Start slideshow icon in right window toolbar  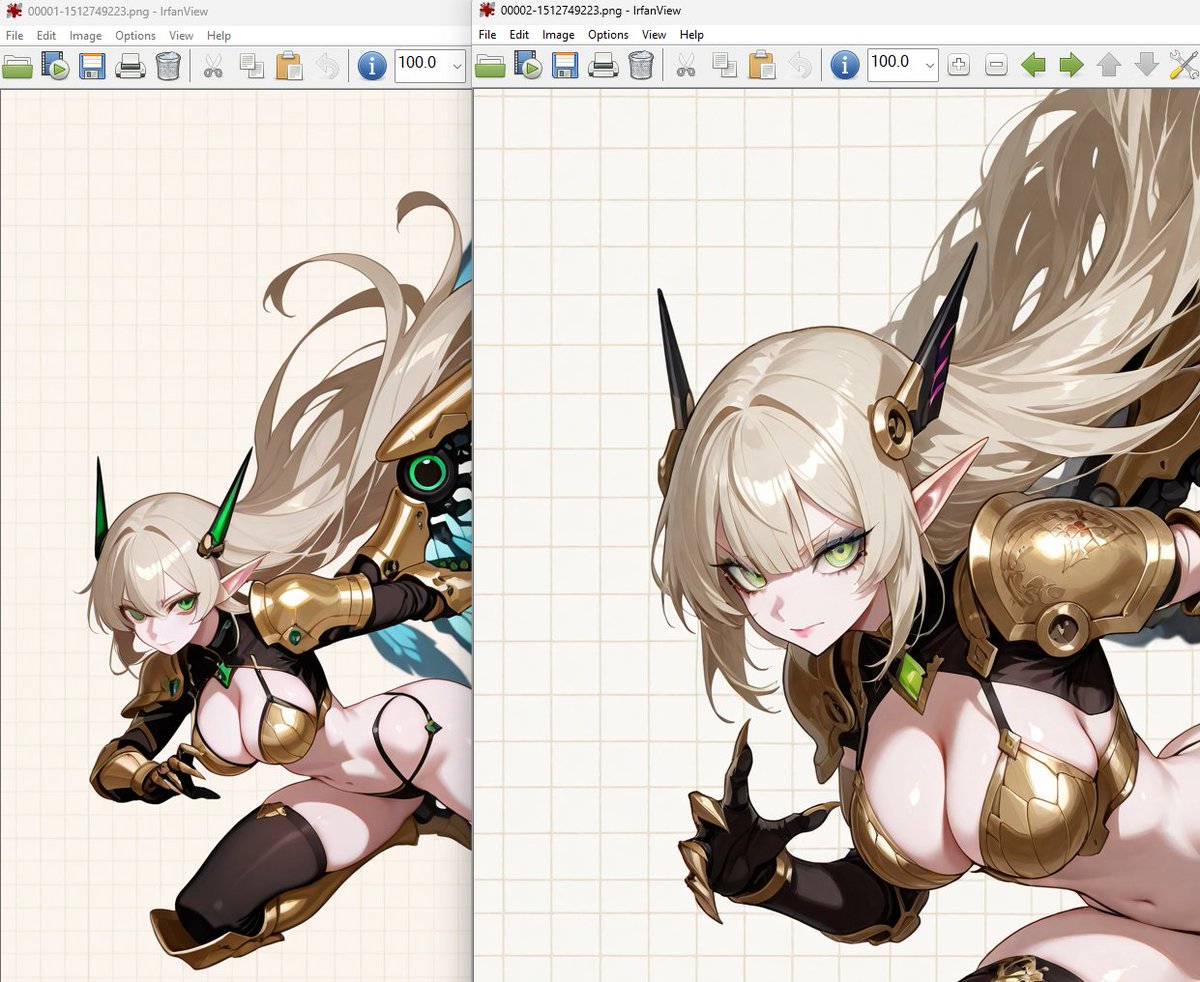pos(528,66)
